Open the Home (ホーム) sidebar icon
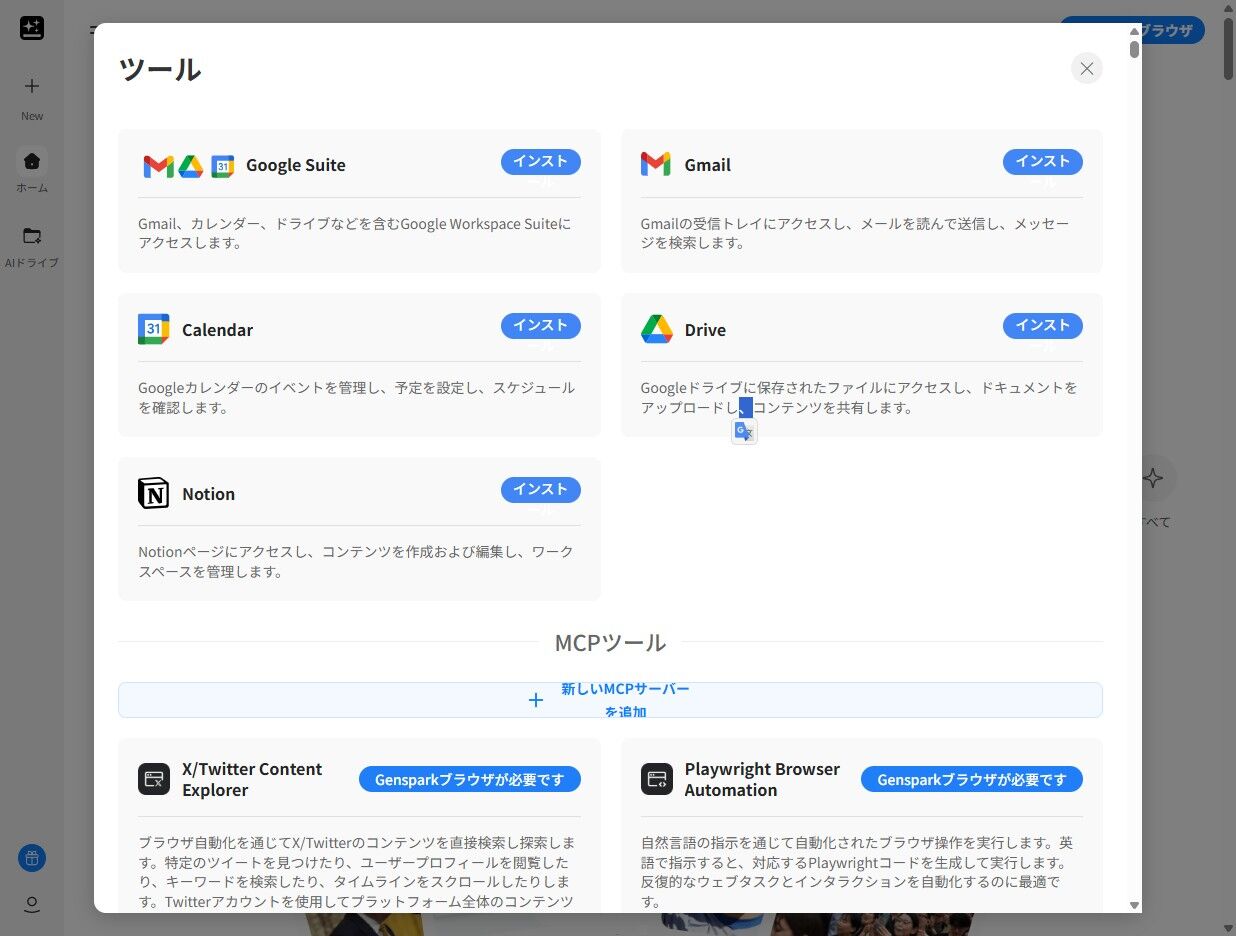The image size is (1236, 936). coord(32,161)
